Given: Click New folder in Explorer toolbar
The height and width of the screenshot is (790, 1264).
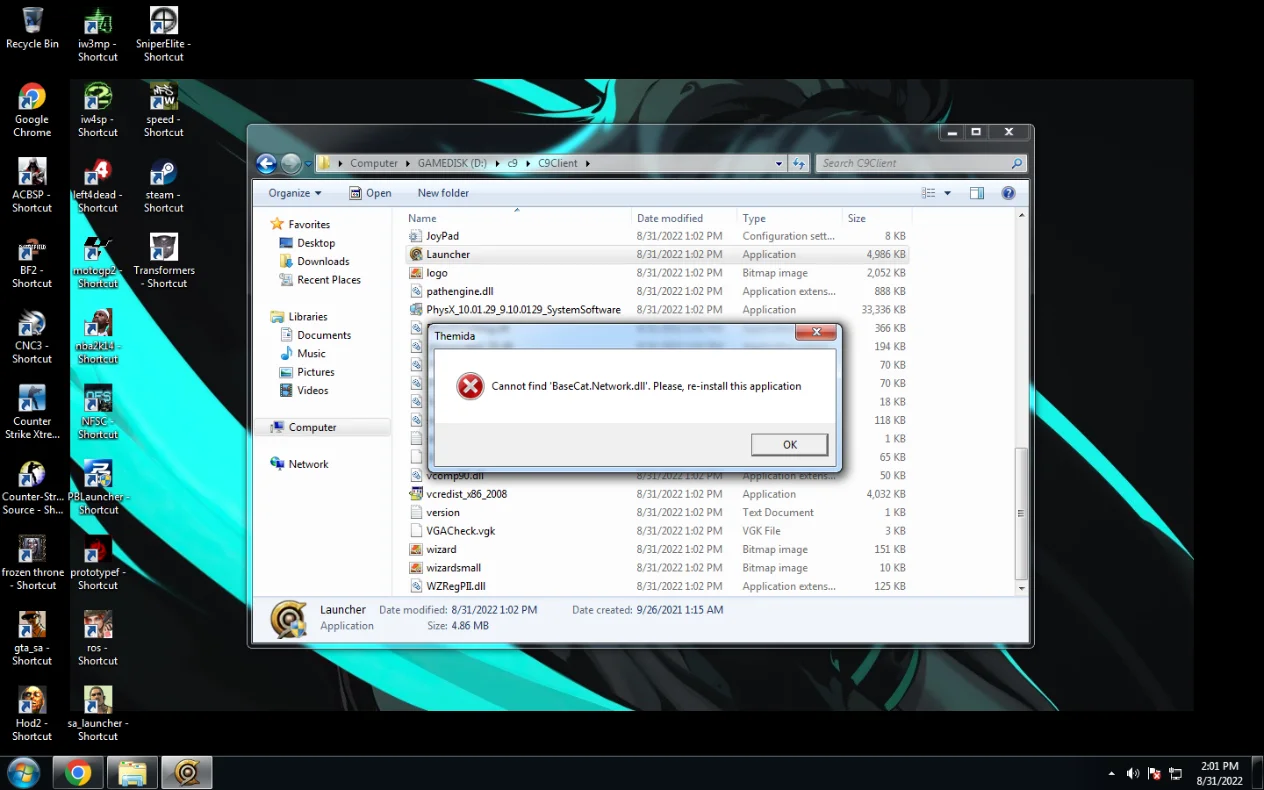Looking at the screenshot, I should click(443, 193).
